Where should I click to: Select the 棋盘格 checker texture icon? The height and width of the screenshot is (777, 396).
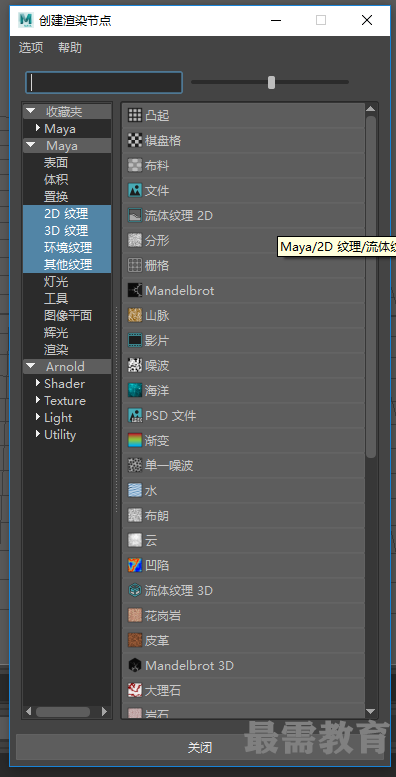pos(135,141)
